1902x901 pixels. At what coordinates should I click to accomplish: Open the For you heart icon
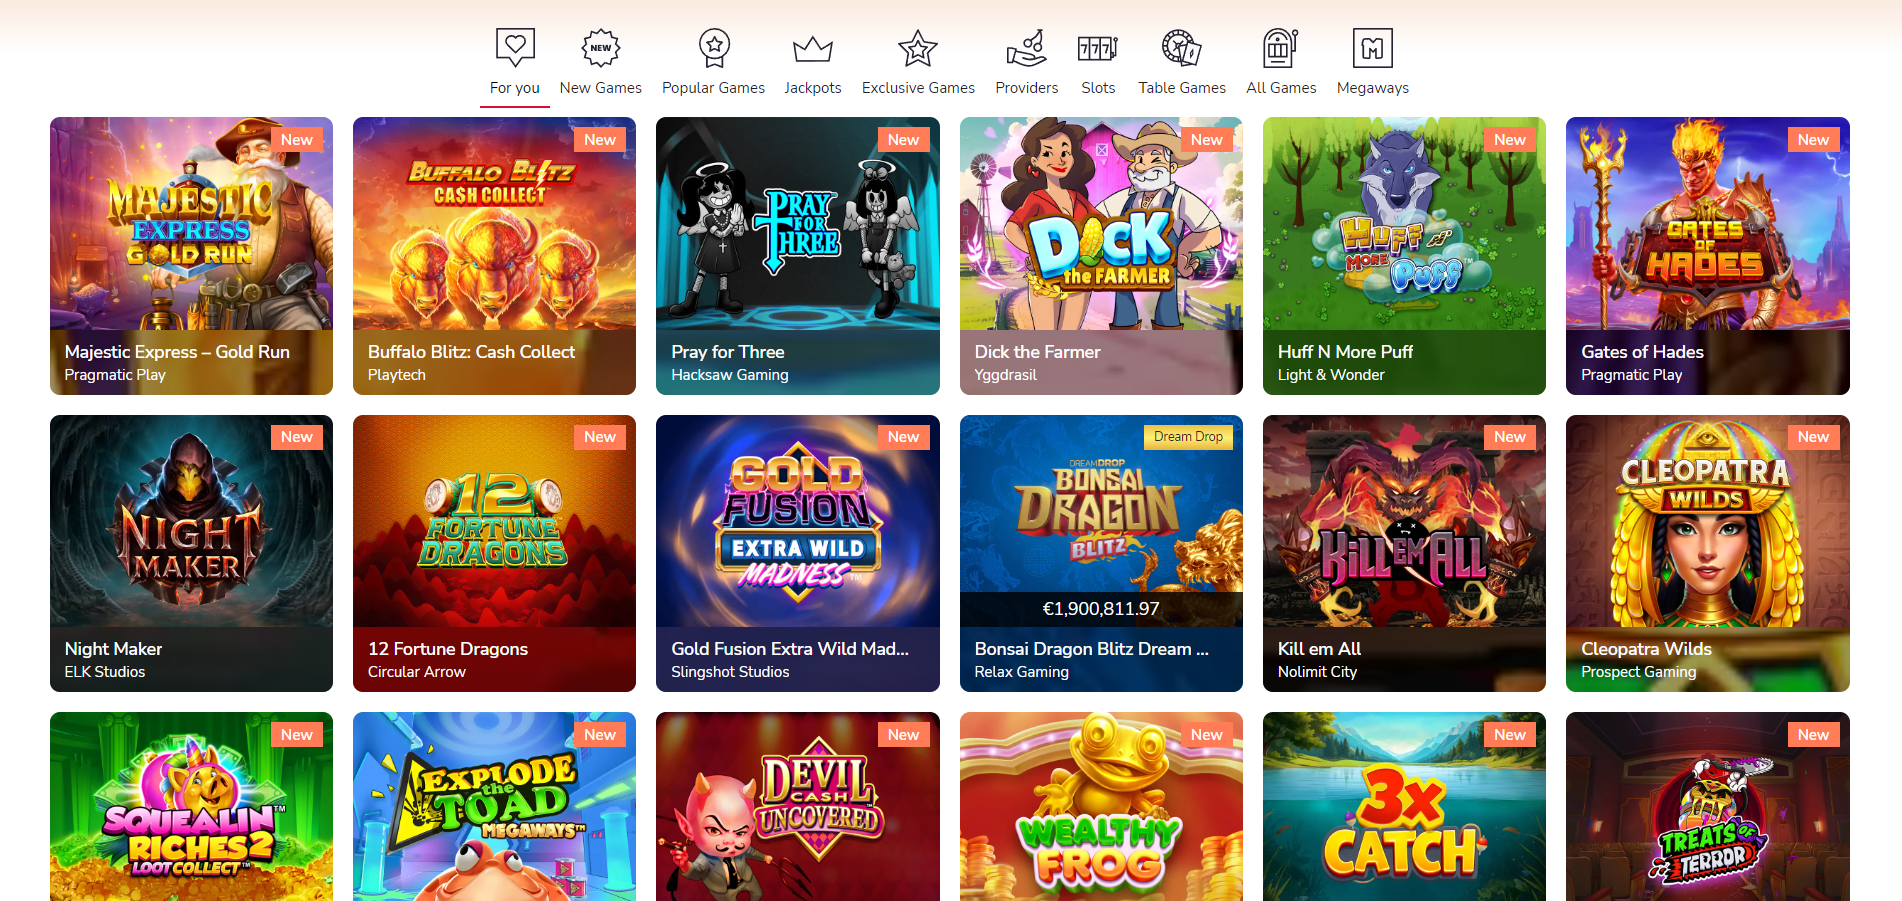tap(515, 47)
